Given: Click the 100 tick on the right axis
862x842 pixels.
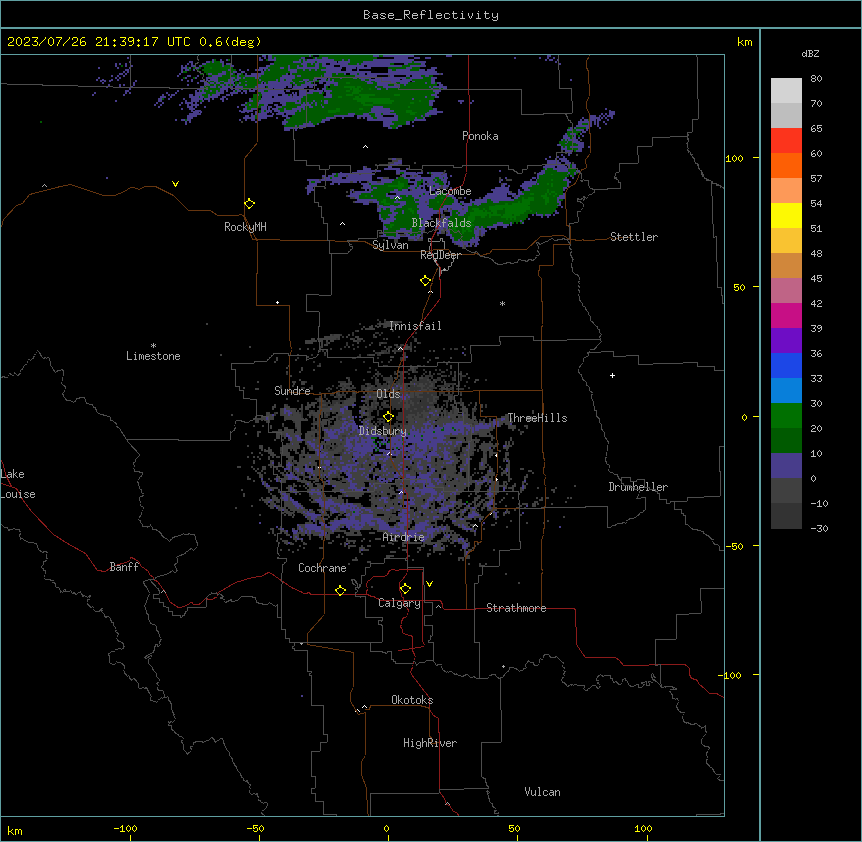Looking at the screenshot, I should coord(734,158).
